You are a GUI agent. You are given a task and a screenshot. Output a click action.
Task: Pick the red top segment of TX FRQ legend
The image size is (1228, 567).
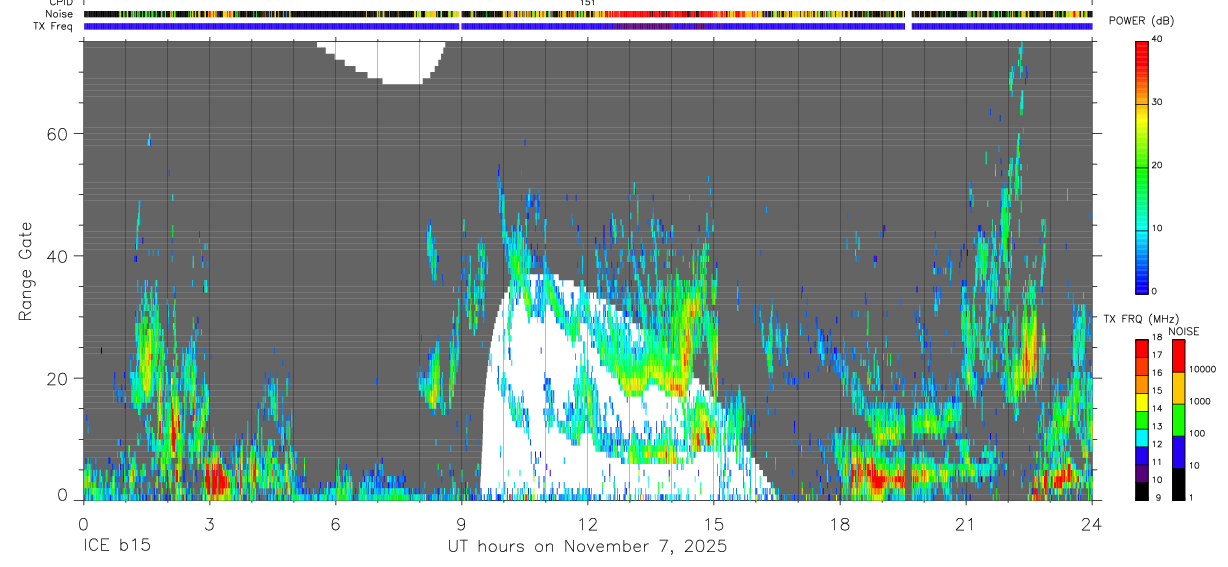1142,349
